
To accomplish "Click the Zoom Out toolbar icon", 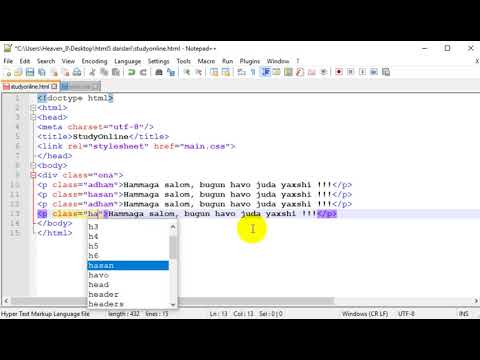I will (x=199, y=72).
